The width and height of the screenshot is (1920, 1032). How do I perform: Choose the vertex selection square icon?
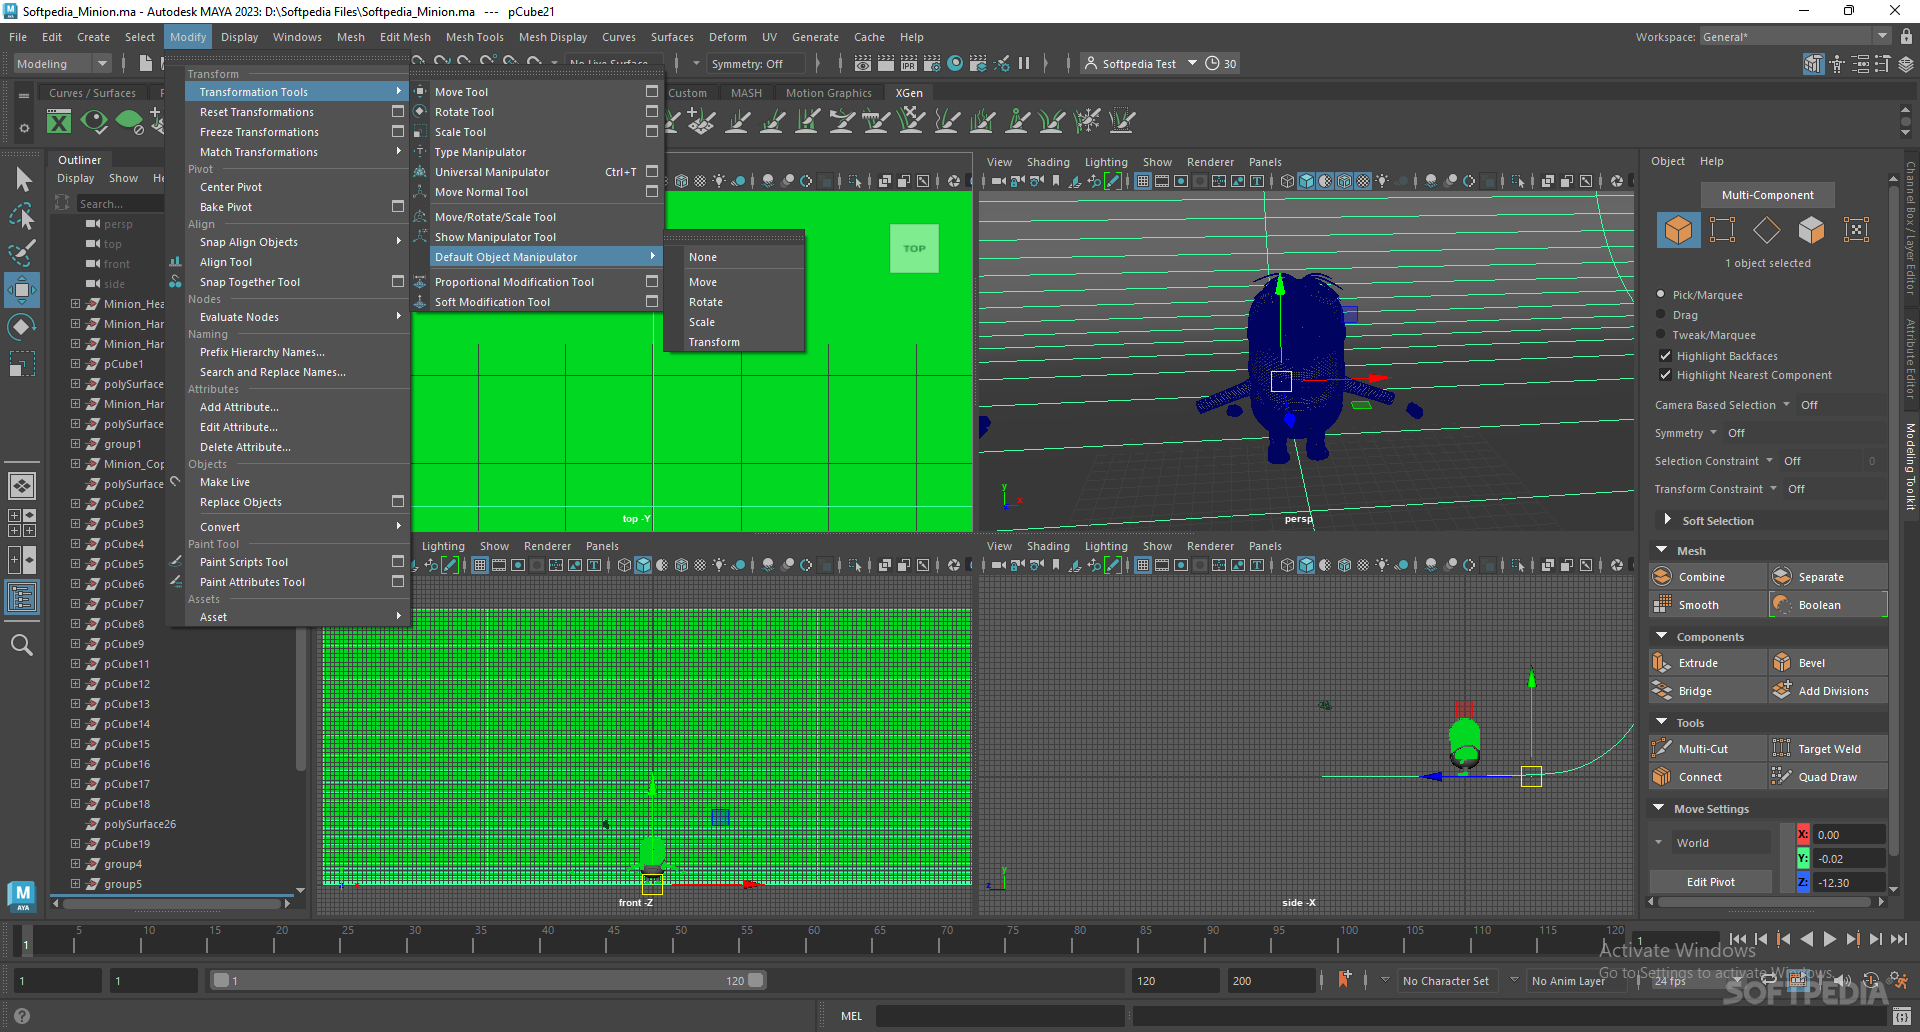point(1722,230)
